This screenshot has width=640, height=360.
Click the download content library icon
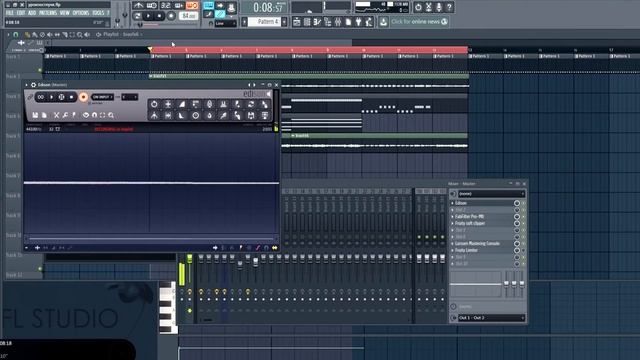point(383,22)
